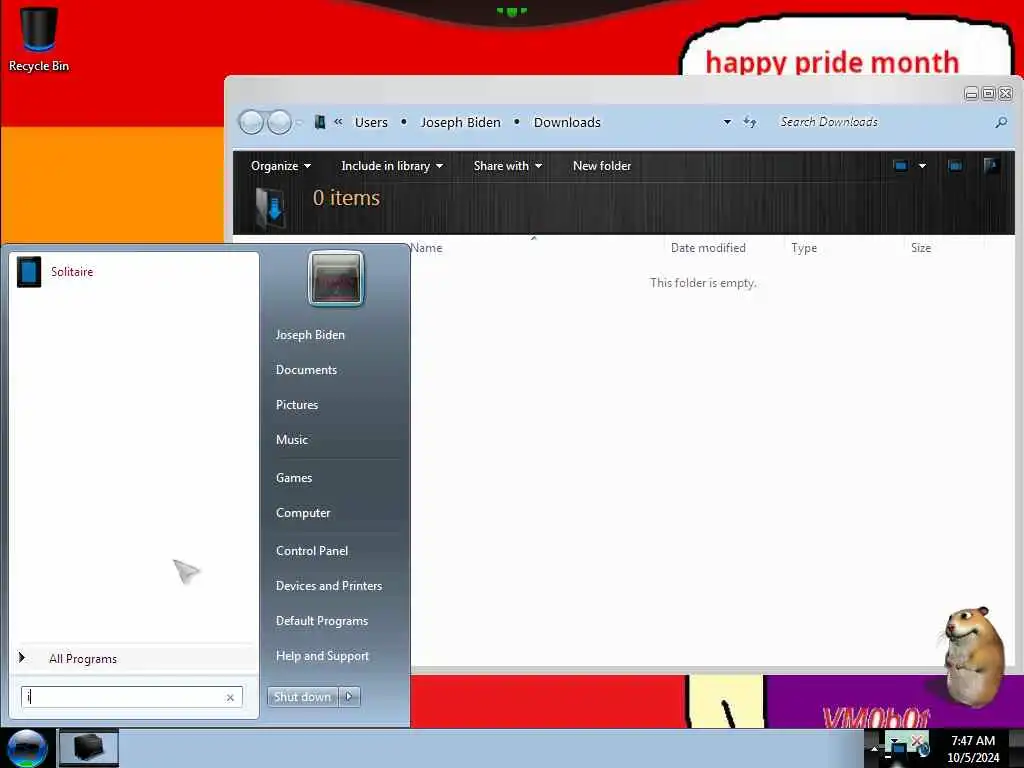1024x768 pixels.
Task: Open shut down options arrow
Action: [349, 697]
